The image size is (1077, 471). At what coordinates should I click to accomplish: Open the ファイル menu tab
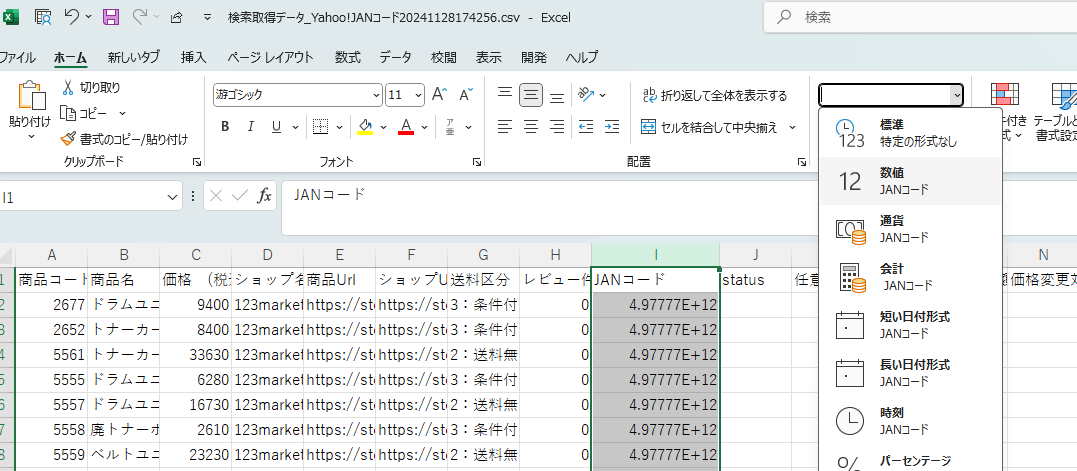(17, 57)
